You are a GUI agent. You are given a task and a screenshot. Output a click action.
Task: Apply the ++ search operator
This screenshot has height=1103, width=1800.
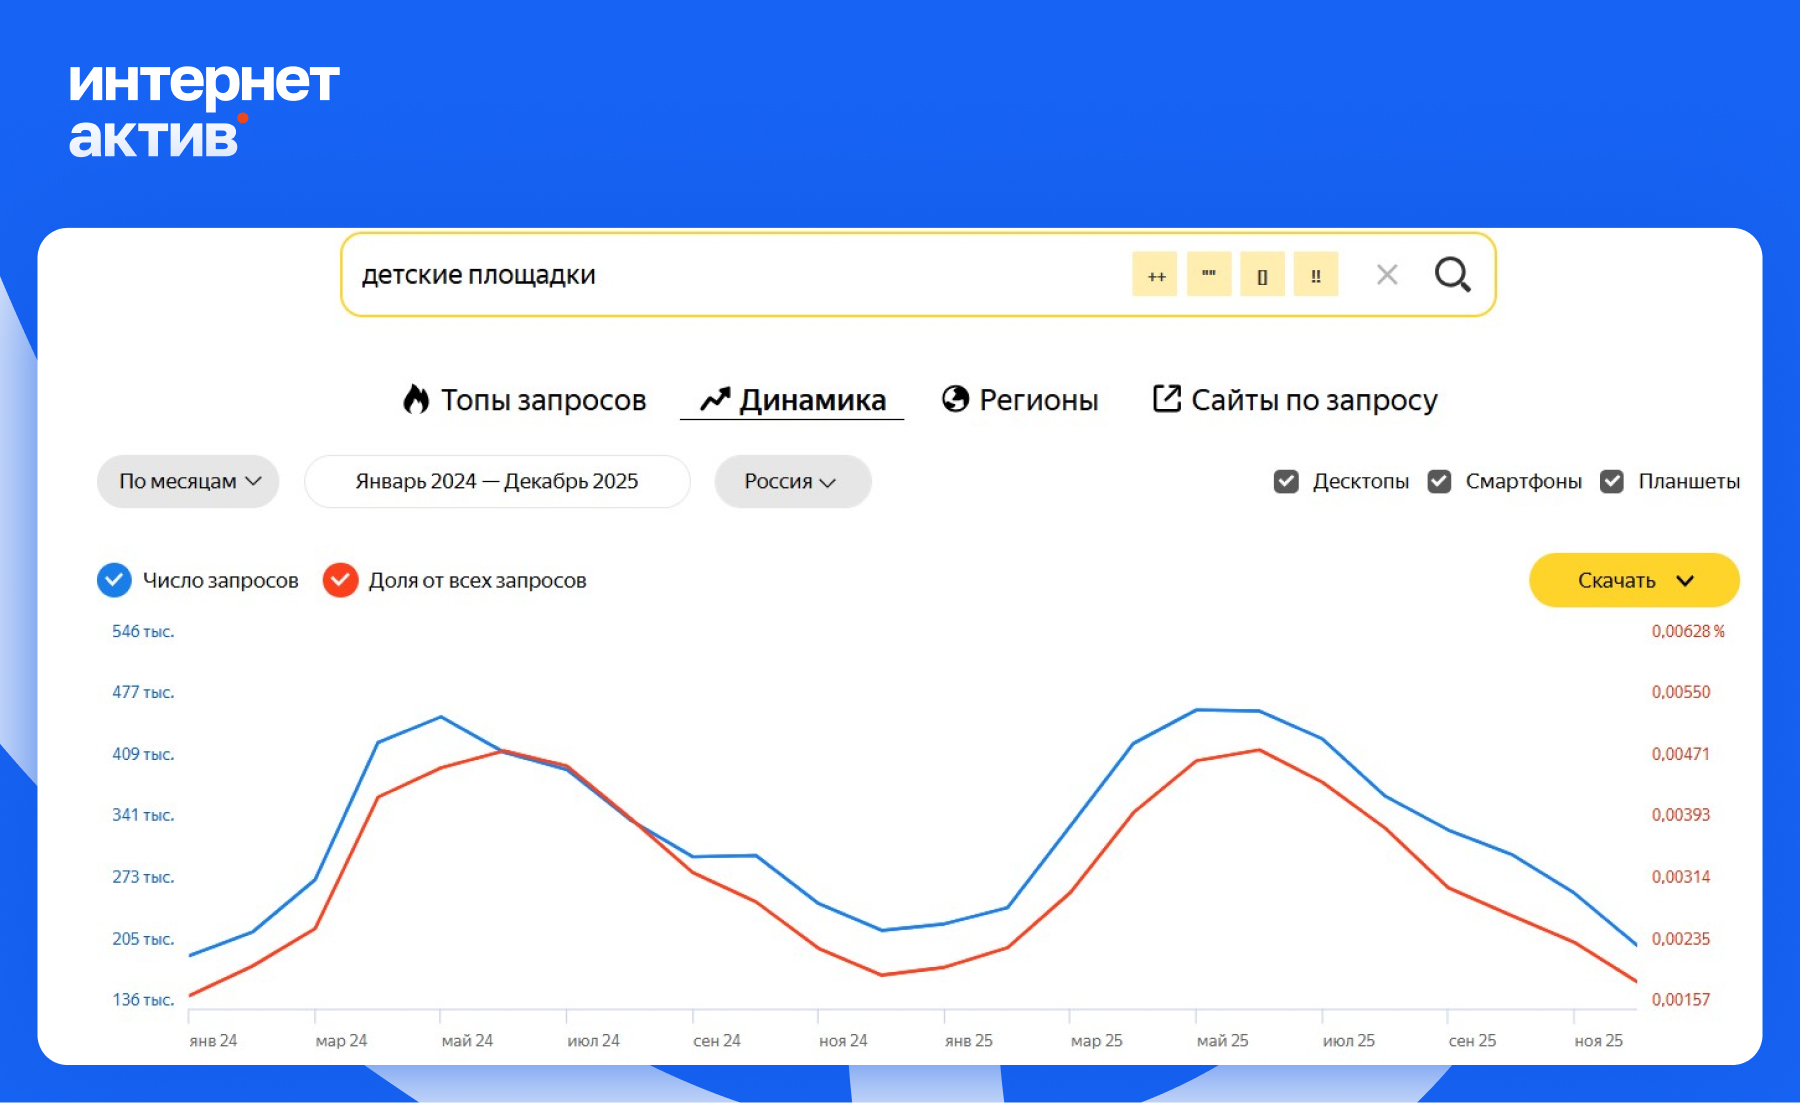[1155, 275]
